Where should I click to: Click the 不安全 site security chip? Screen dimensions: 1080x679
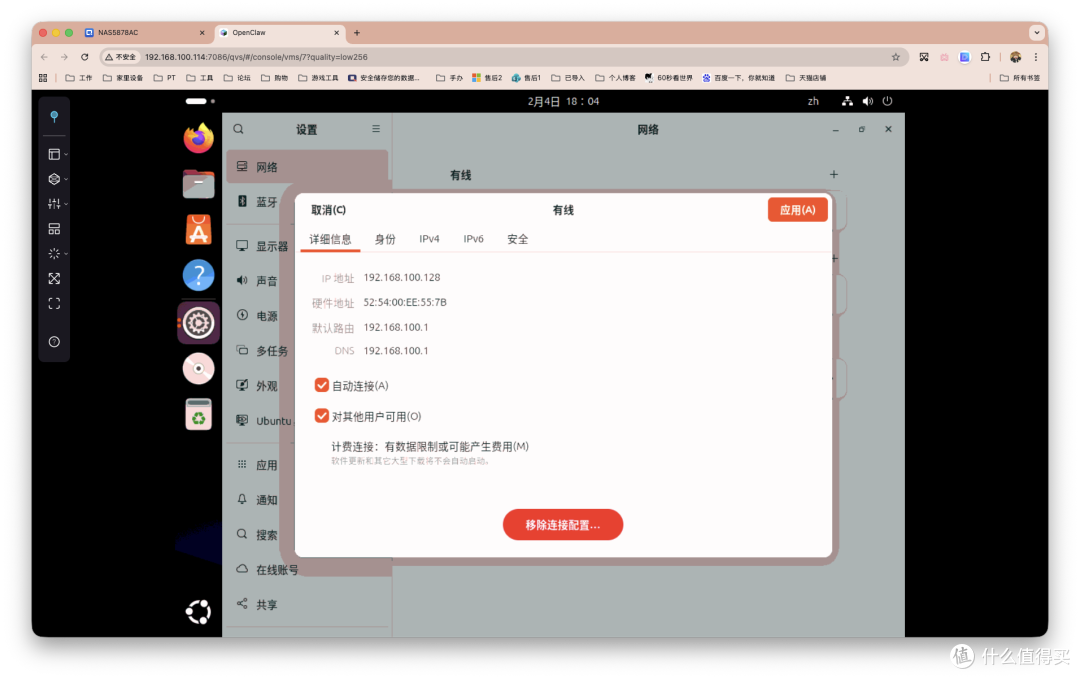pyautogui.click(x=121, y=57)
